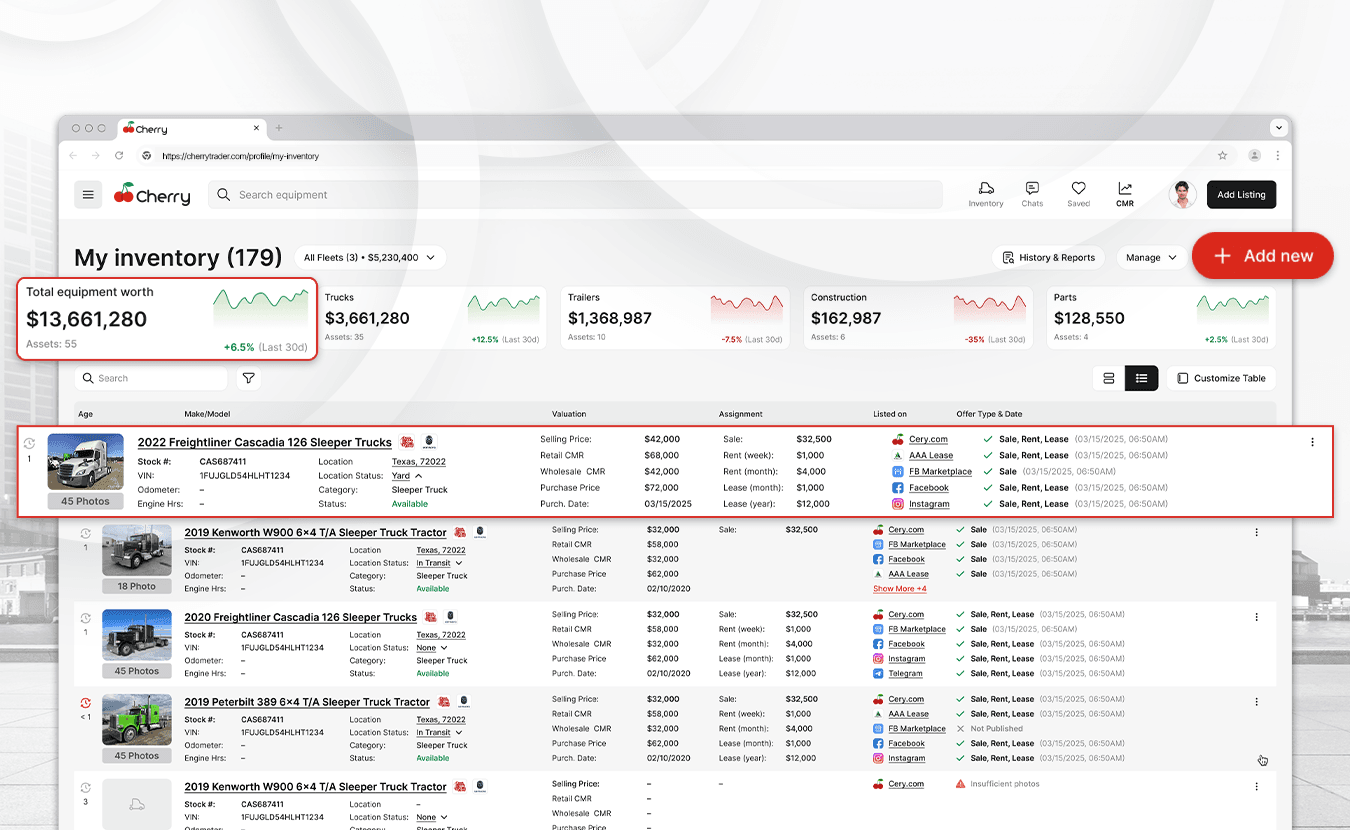Open the three-dot menu on the 2019 Peterbilt row

click(1256, 702)
